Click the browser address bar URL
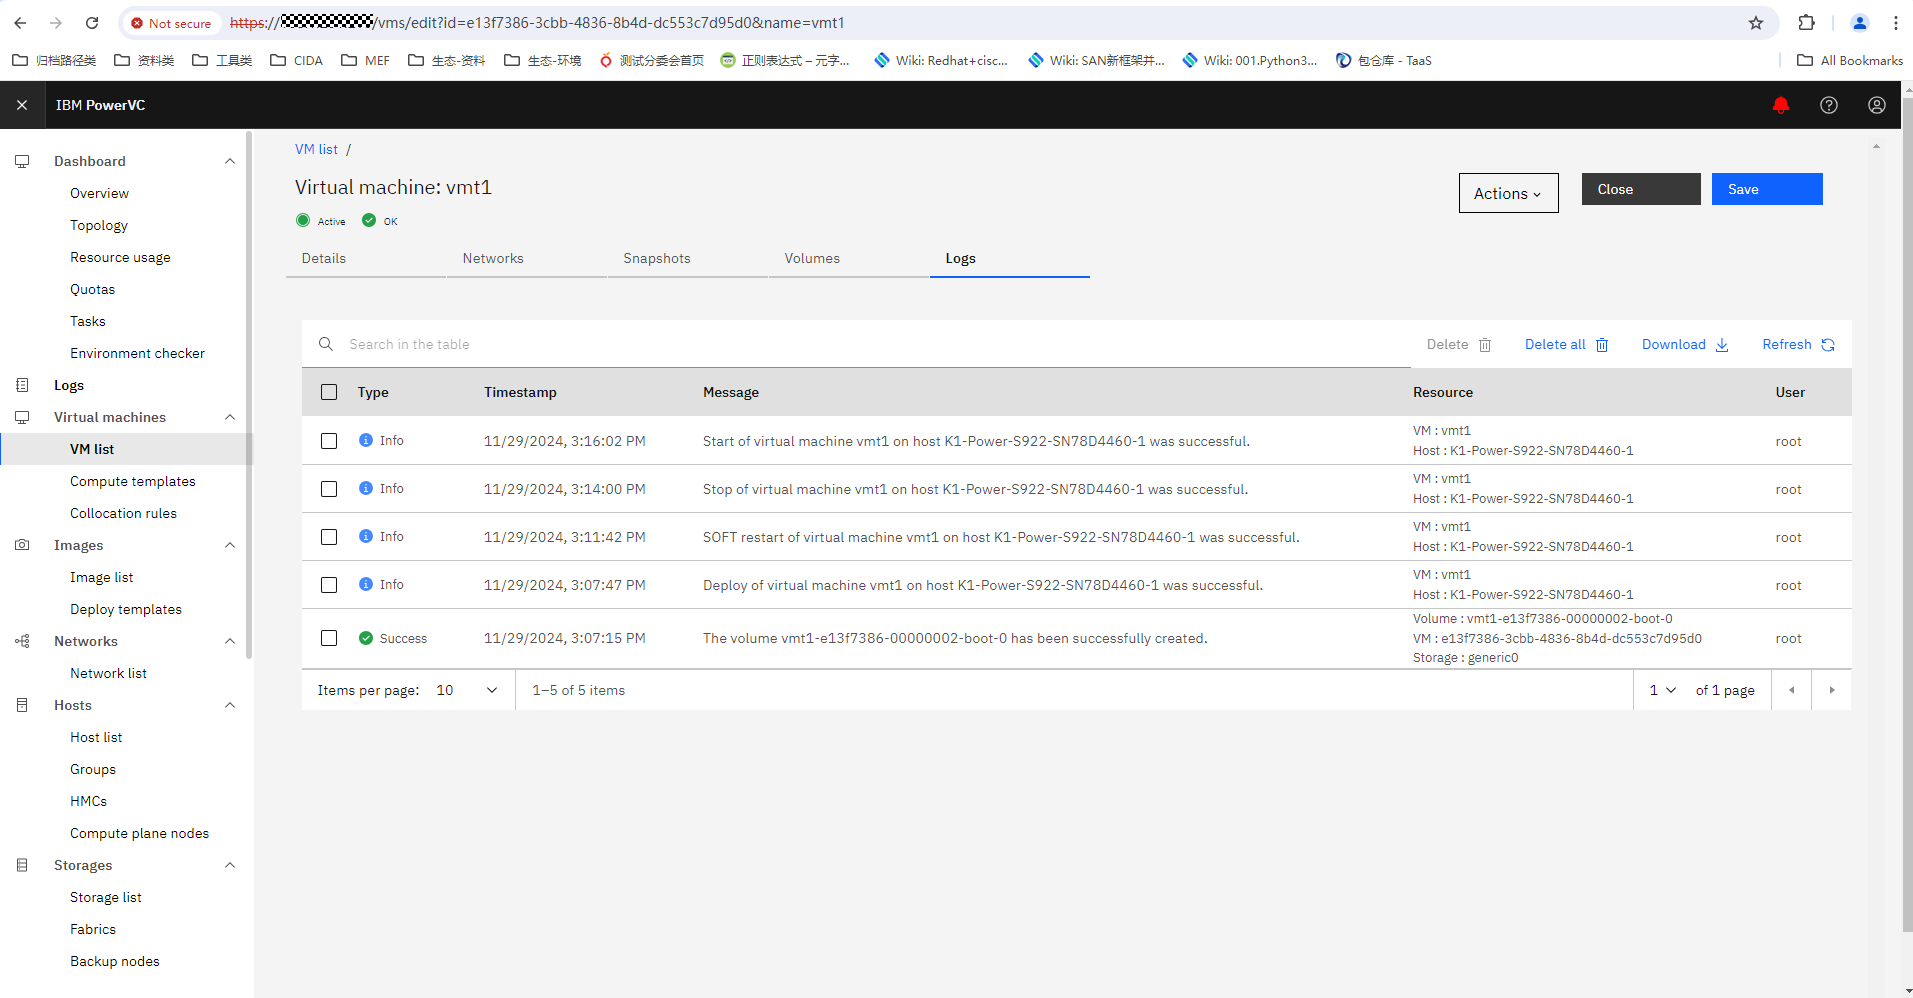The width and height of the screenshot is (1913, 998). (537, 22)
